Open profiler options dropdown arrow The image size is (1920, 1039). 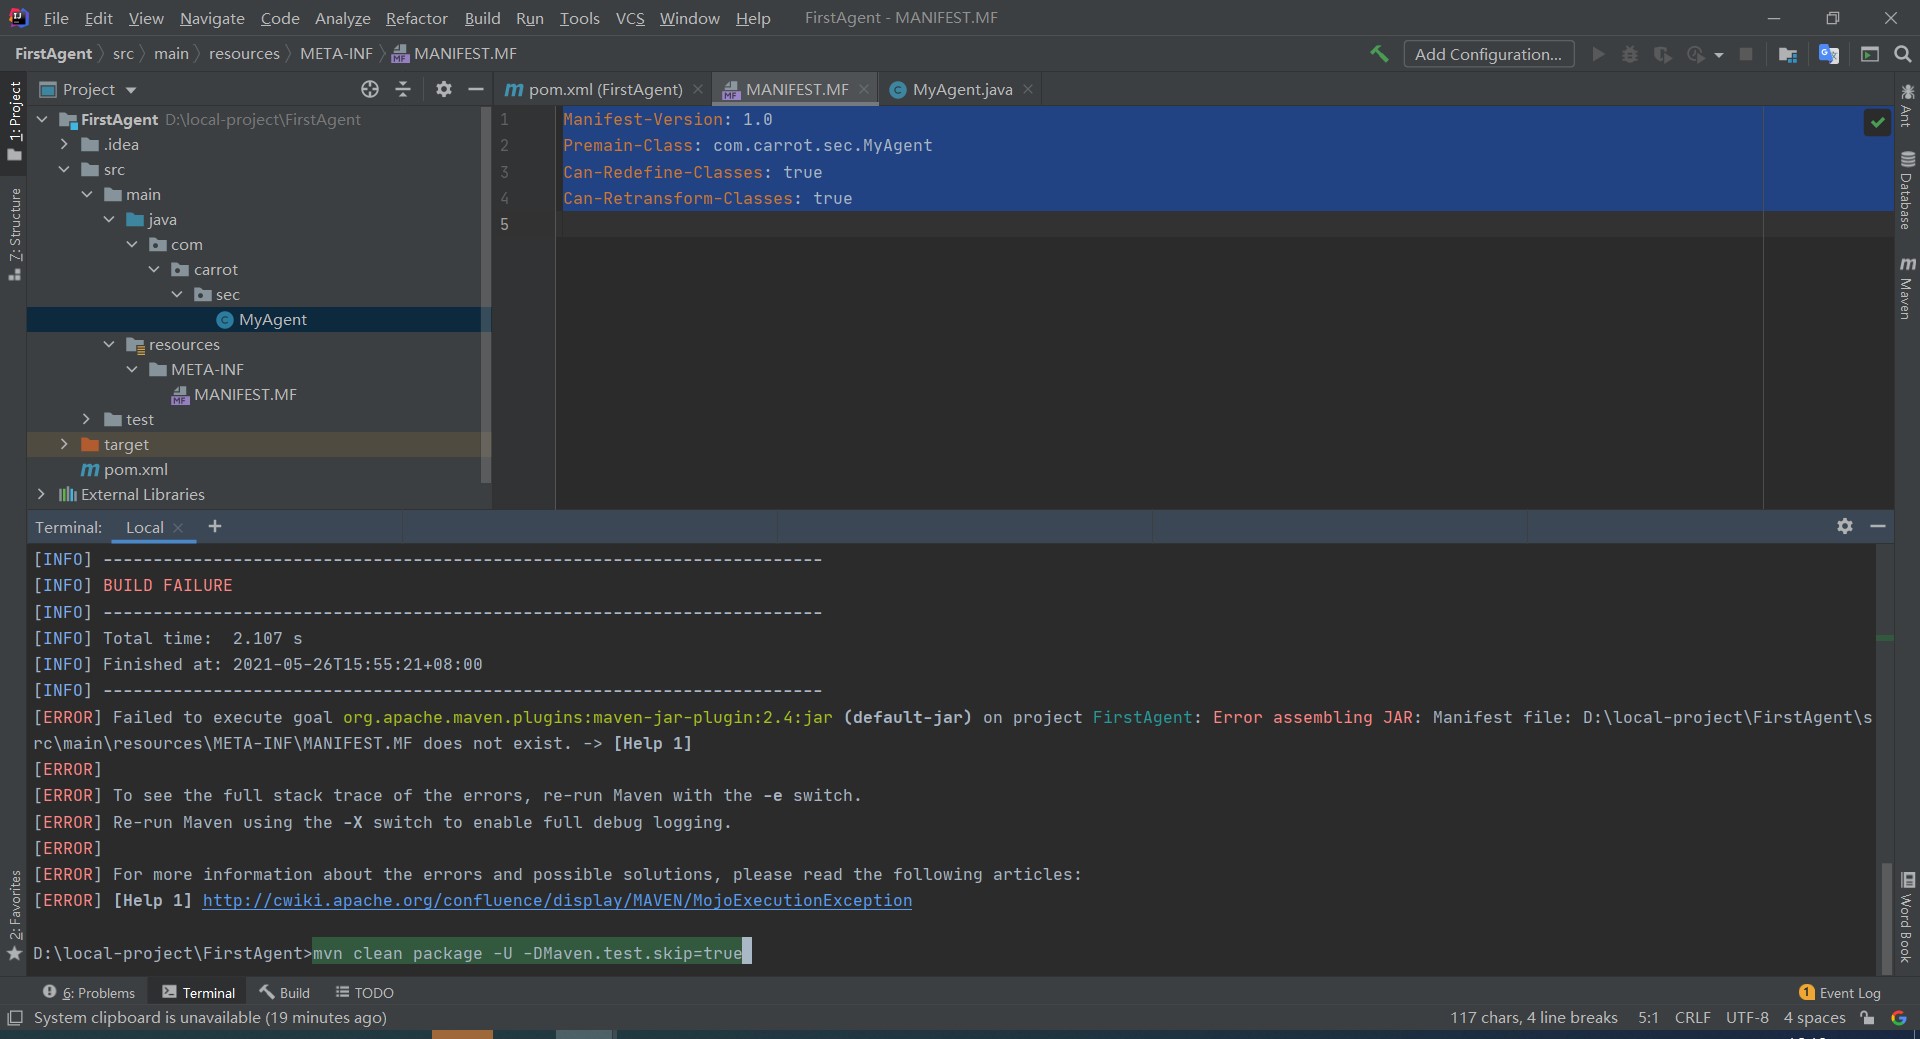[x=1719, y=55]
